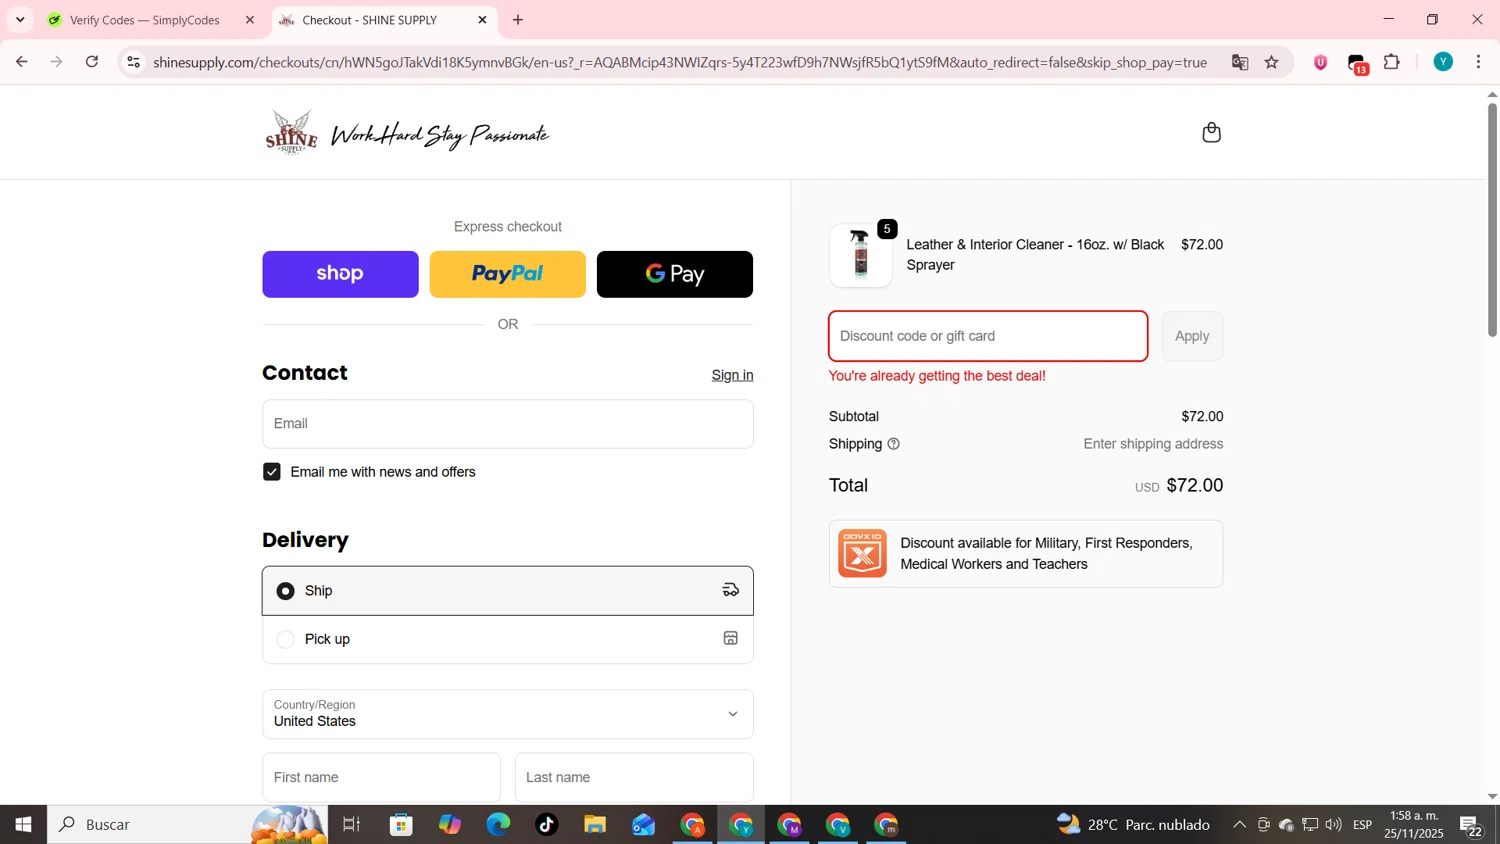Viewport: 1500px width, 844px height.
Task: Open the Extensions puzzle icon
Action: [x=1392, y=62]
